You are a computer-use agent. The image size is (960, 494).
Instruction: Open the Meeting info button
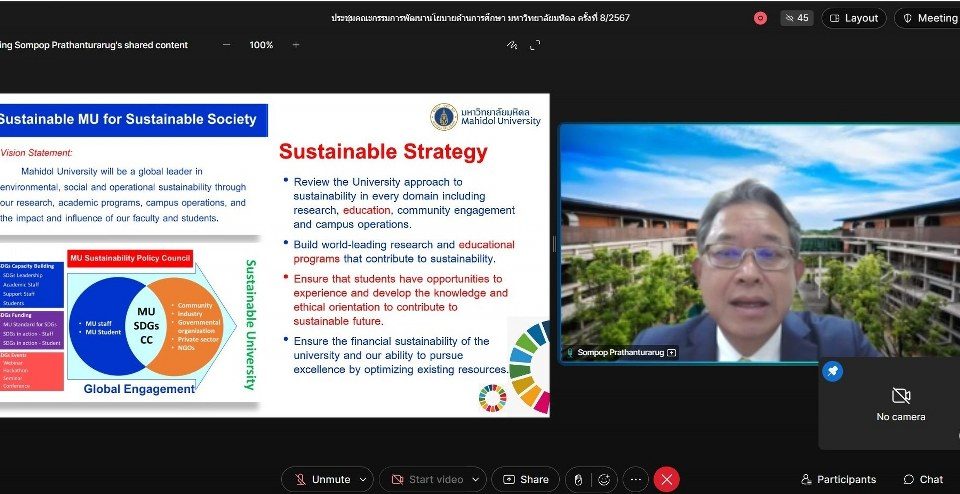point(929,18)
